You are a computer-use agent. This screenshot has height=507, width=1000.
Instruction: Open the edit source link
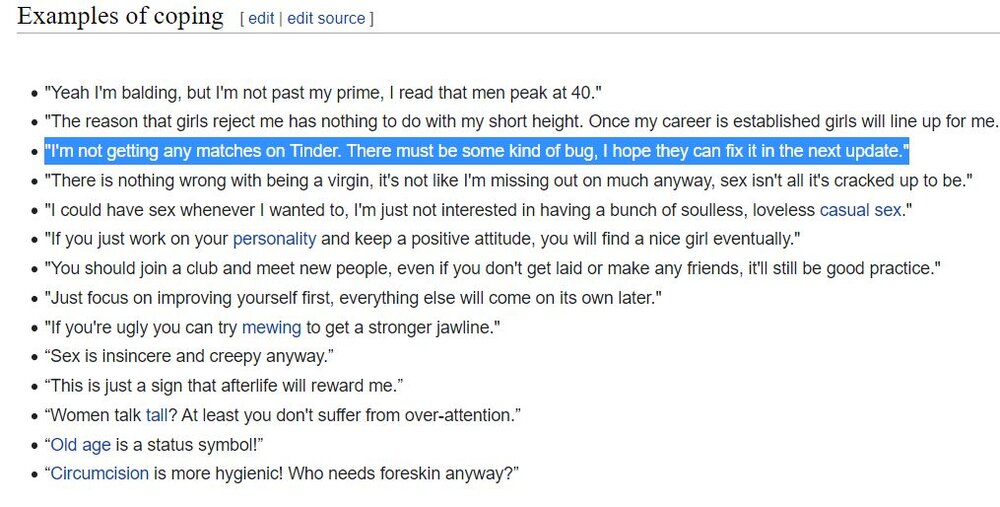tap(326, 18)
